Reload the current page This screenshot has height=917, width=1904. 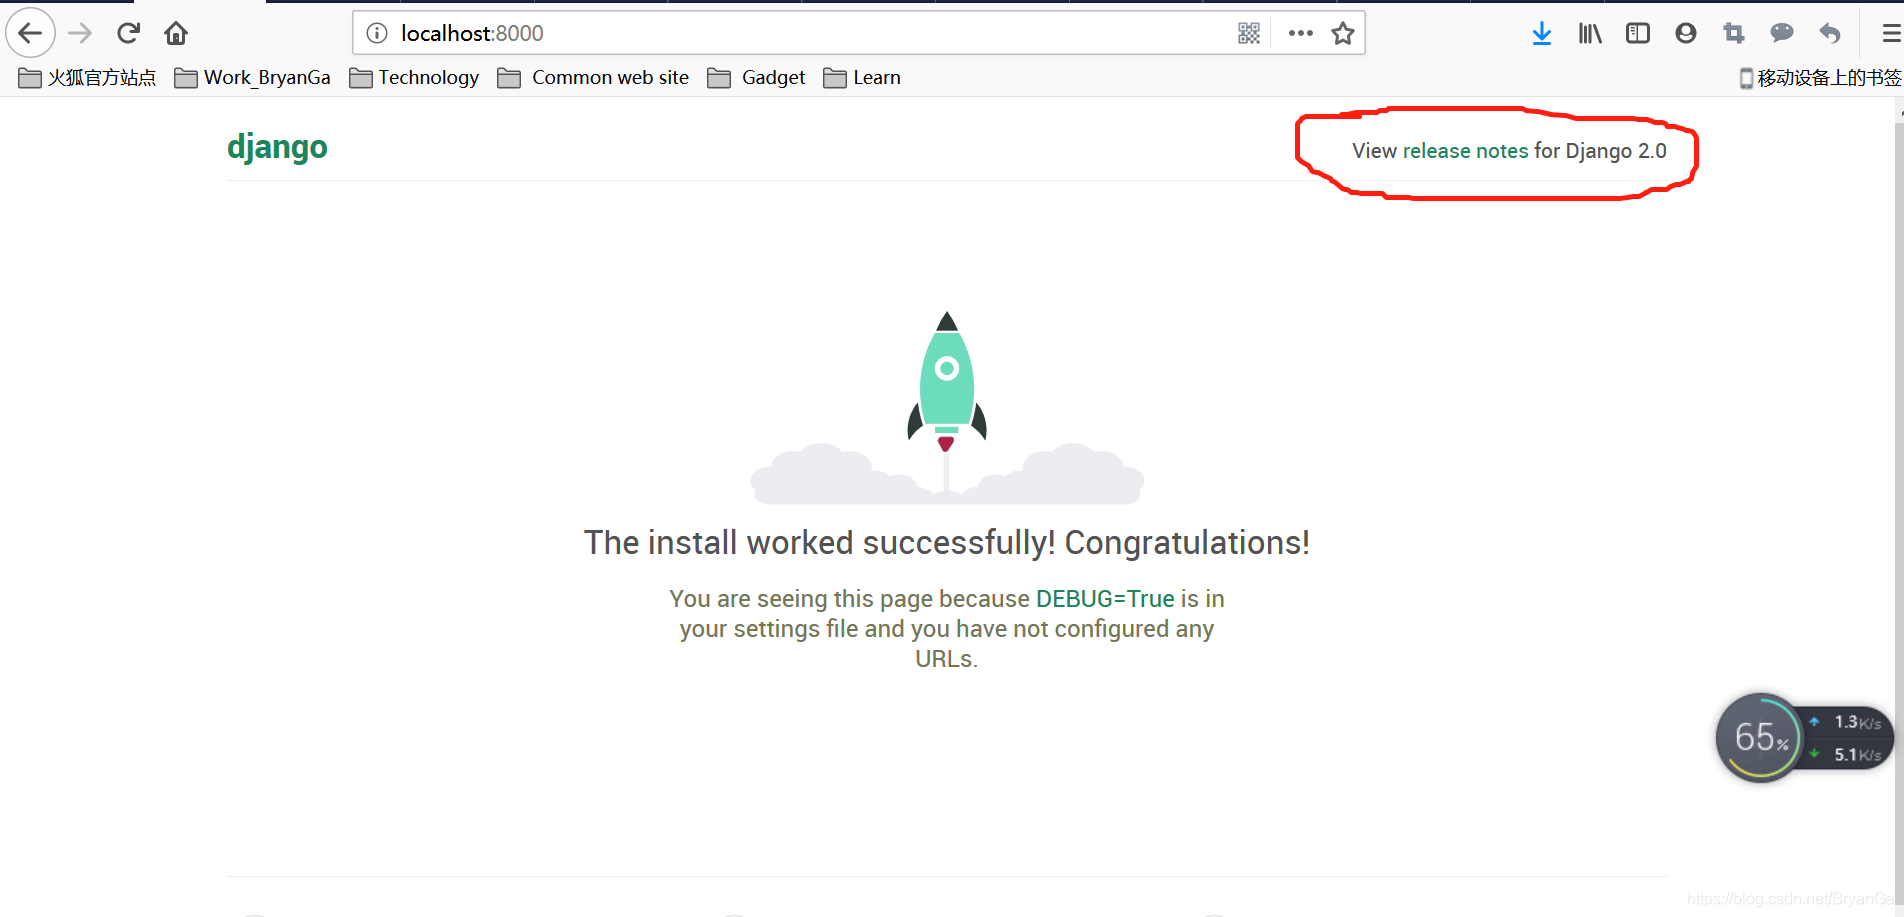pyautogui.click(x=128, y=33)
